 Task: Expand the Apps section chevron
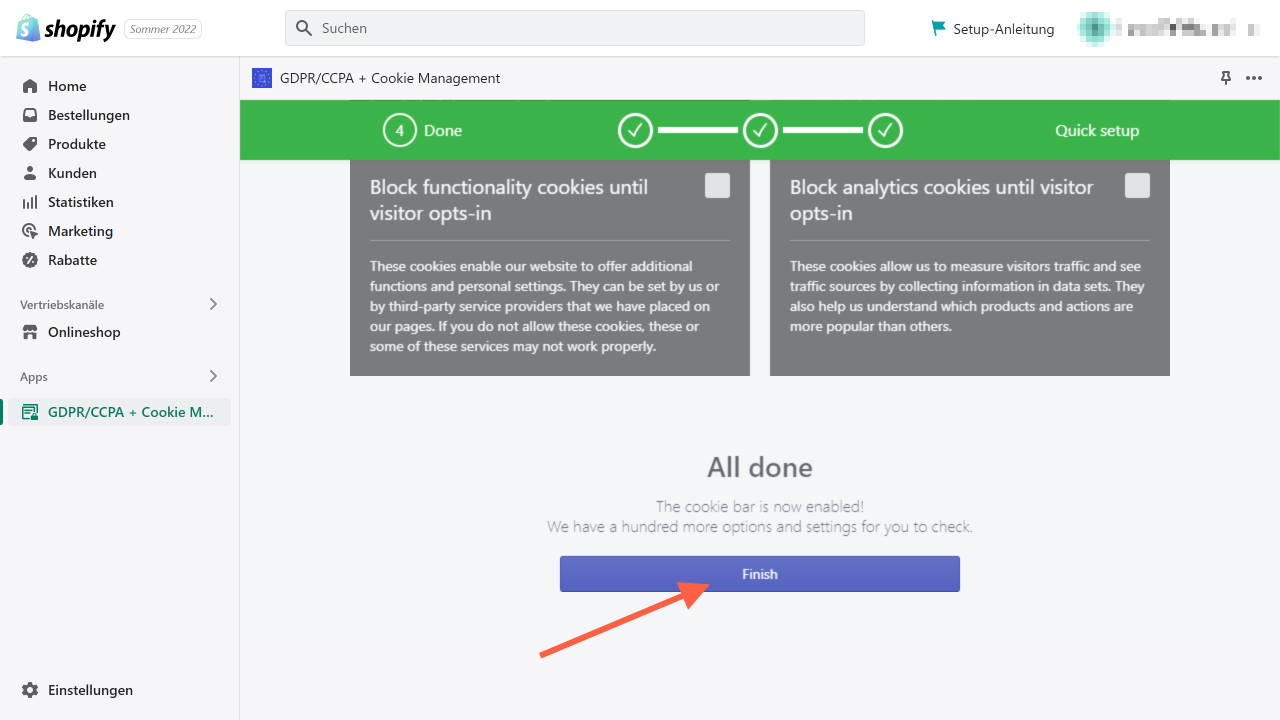click(213, 376)
